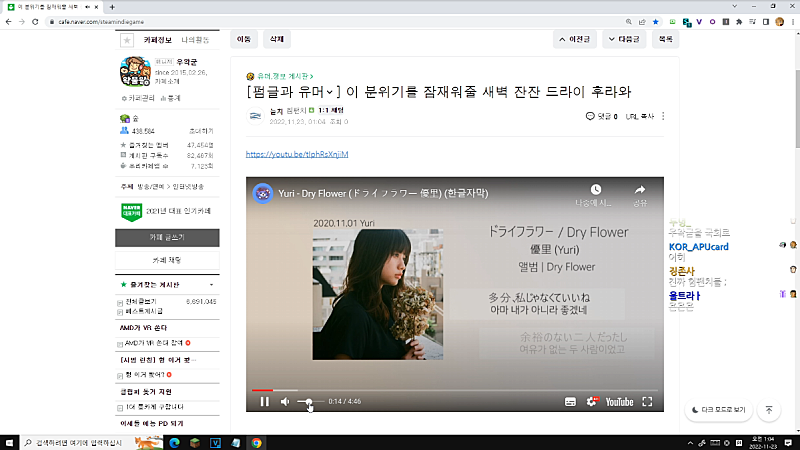Open the youtu.be link in post

click(296, 155)
